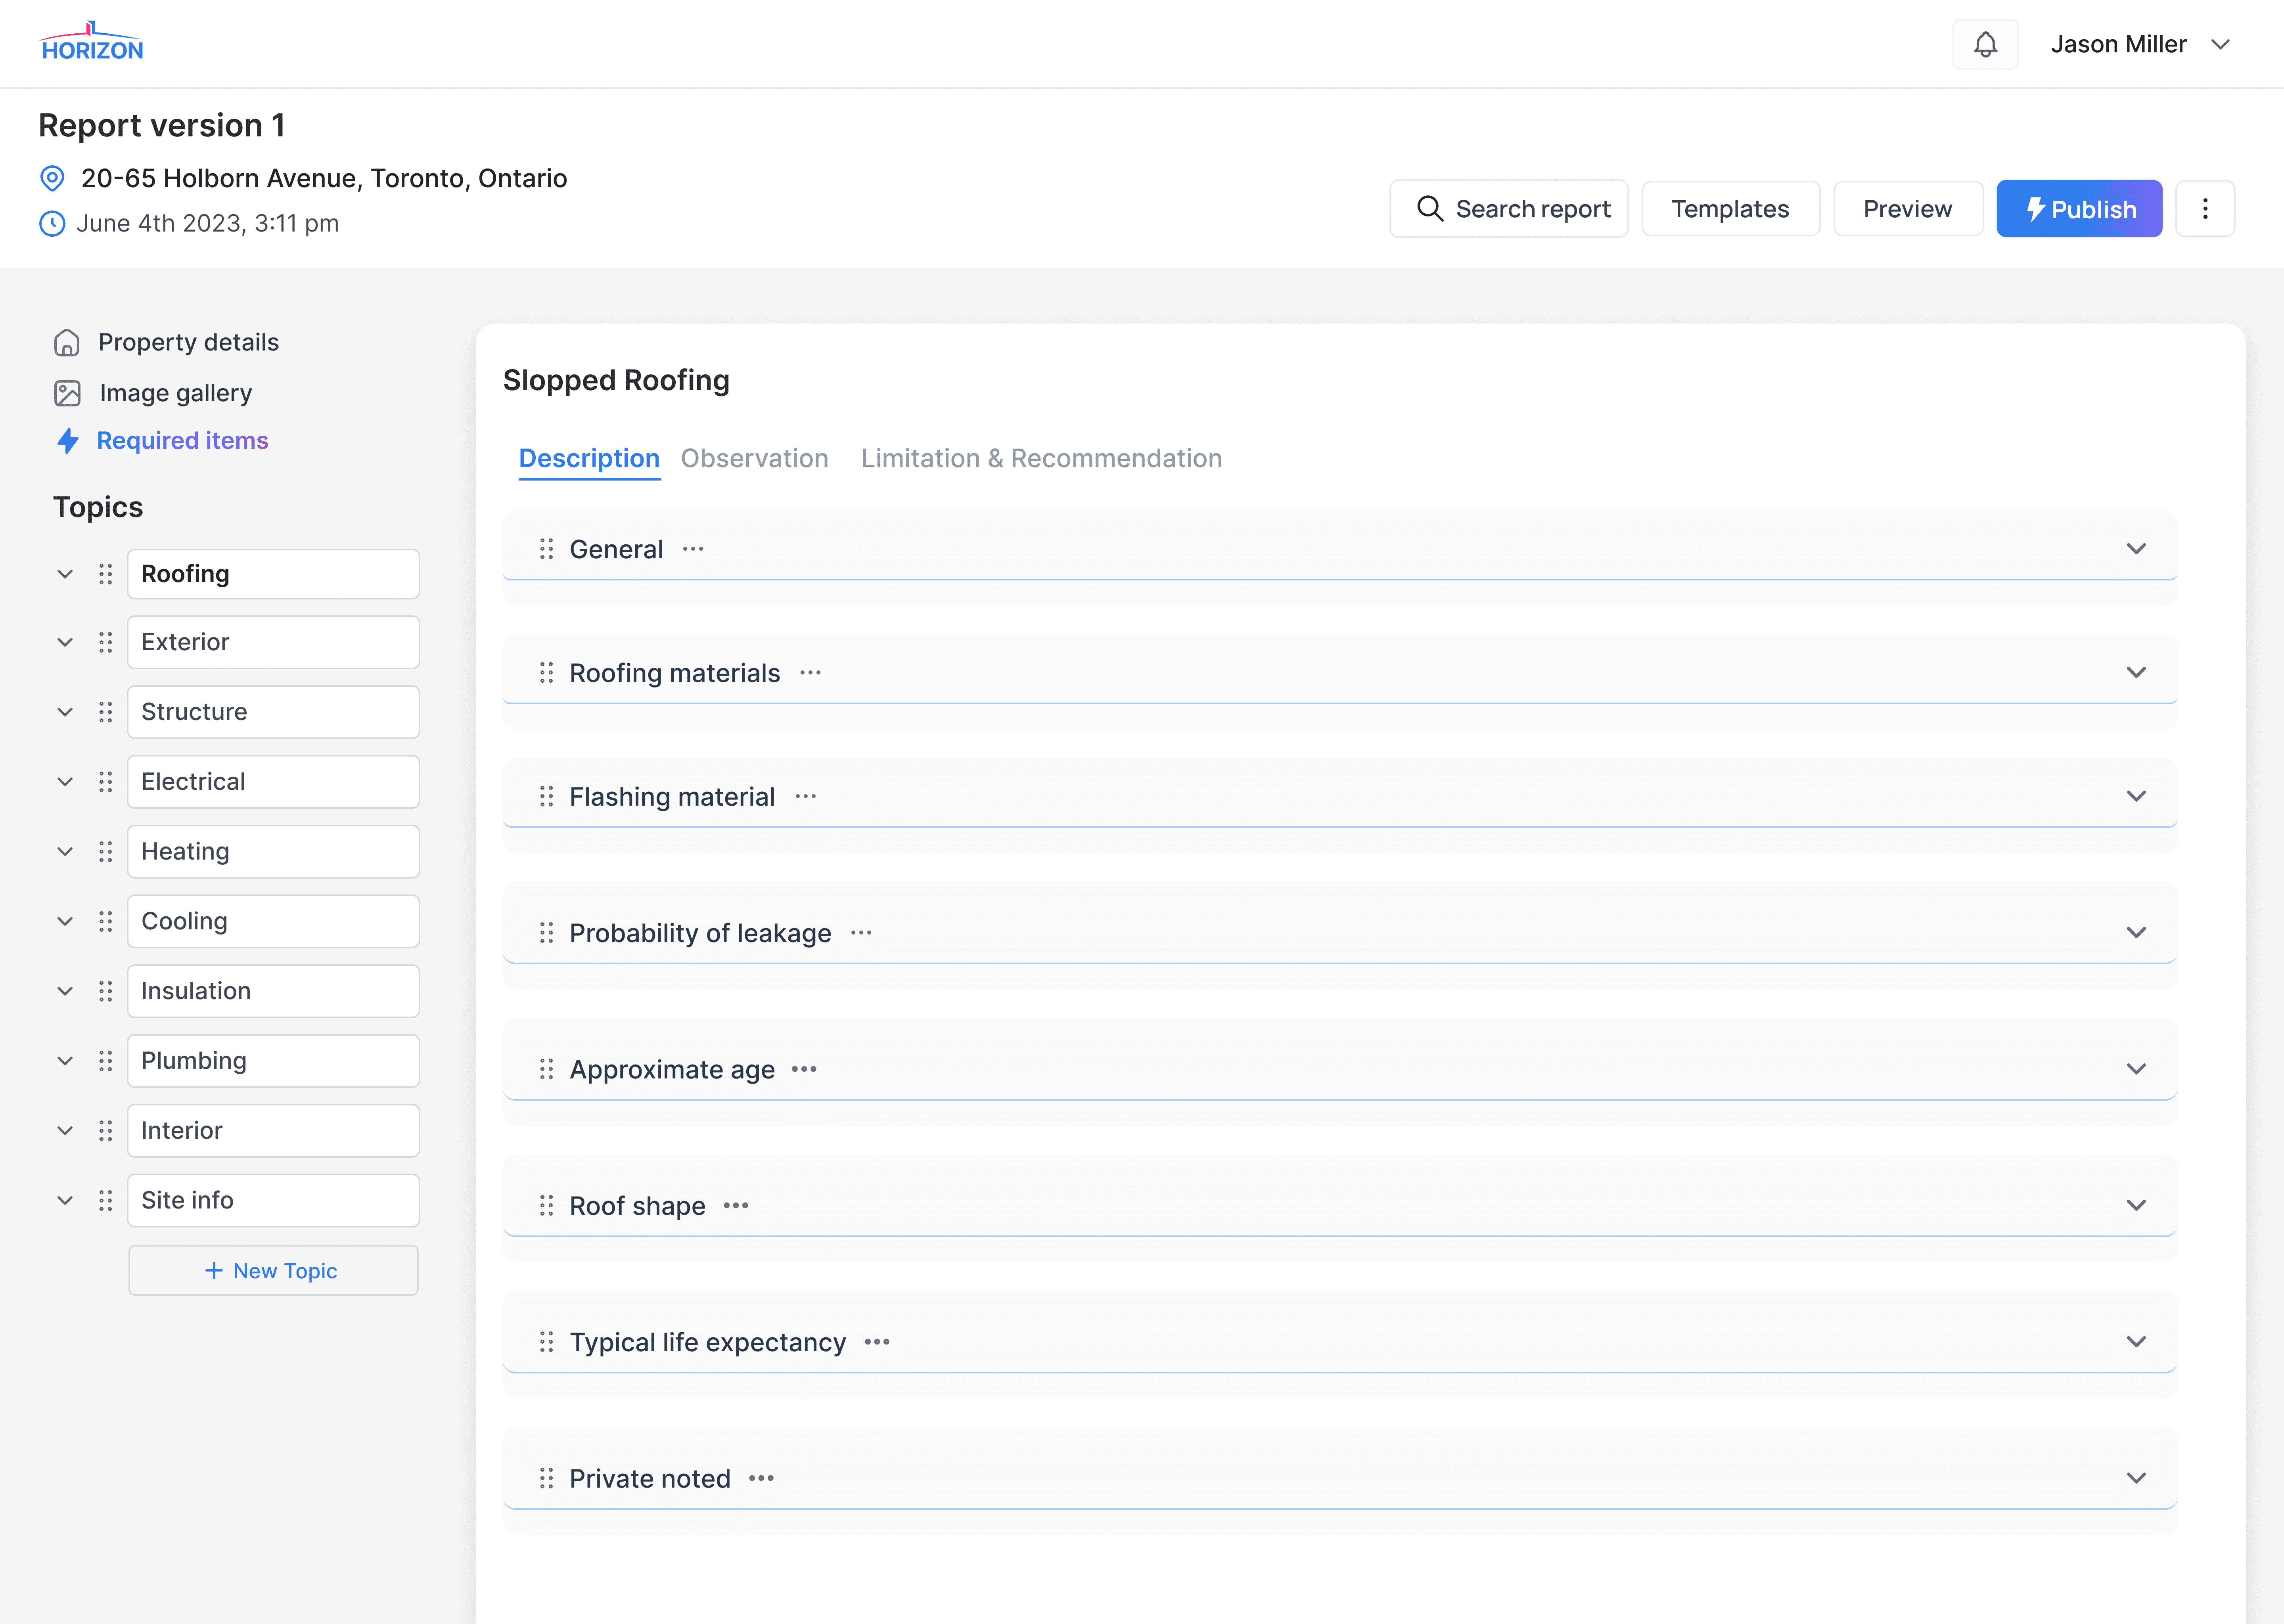Click the drag handle next to Cooling topic
2284x1624 pixels.
[x=106, y=921]
